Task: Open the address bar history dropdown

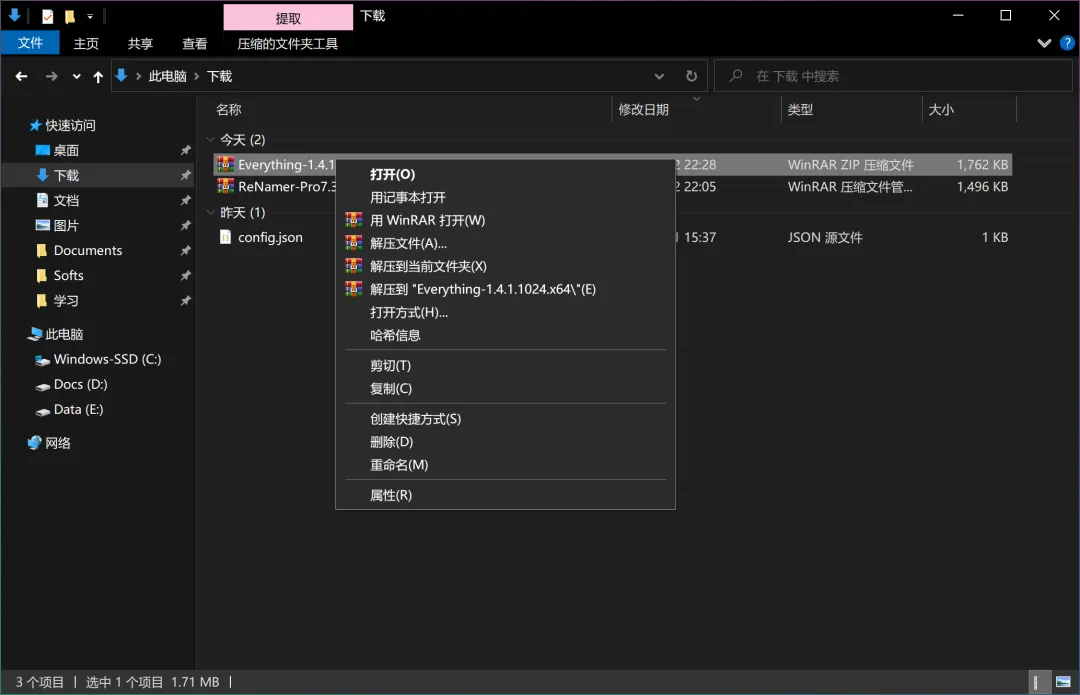Action: click(x=659, y=76)
